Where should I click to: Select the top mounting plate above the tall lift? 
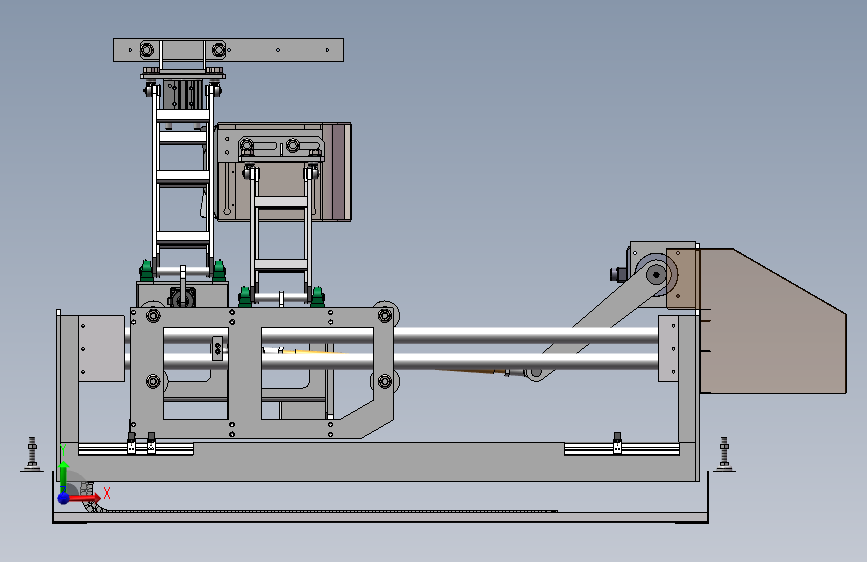(228, 50)
